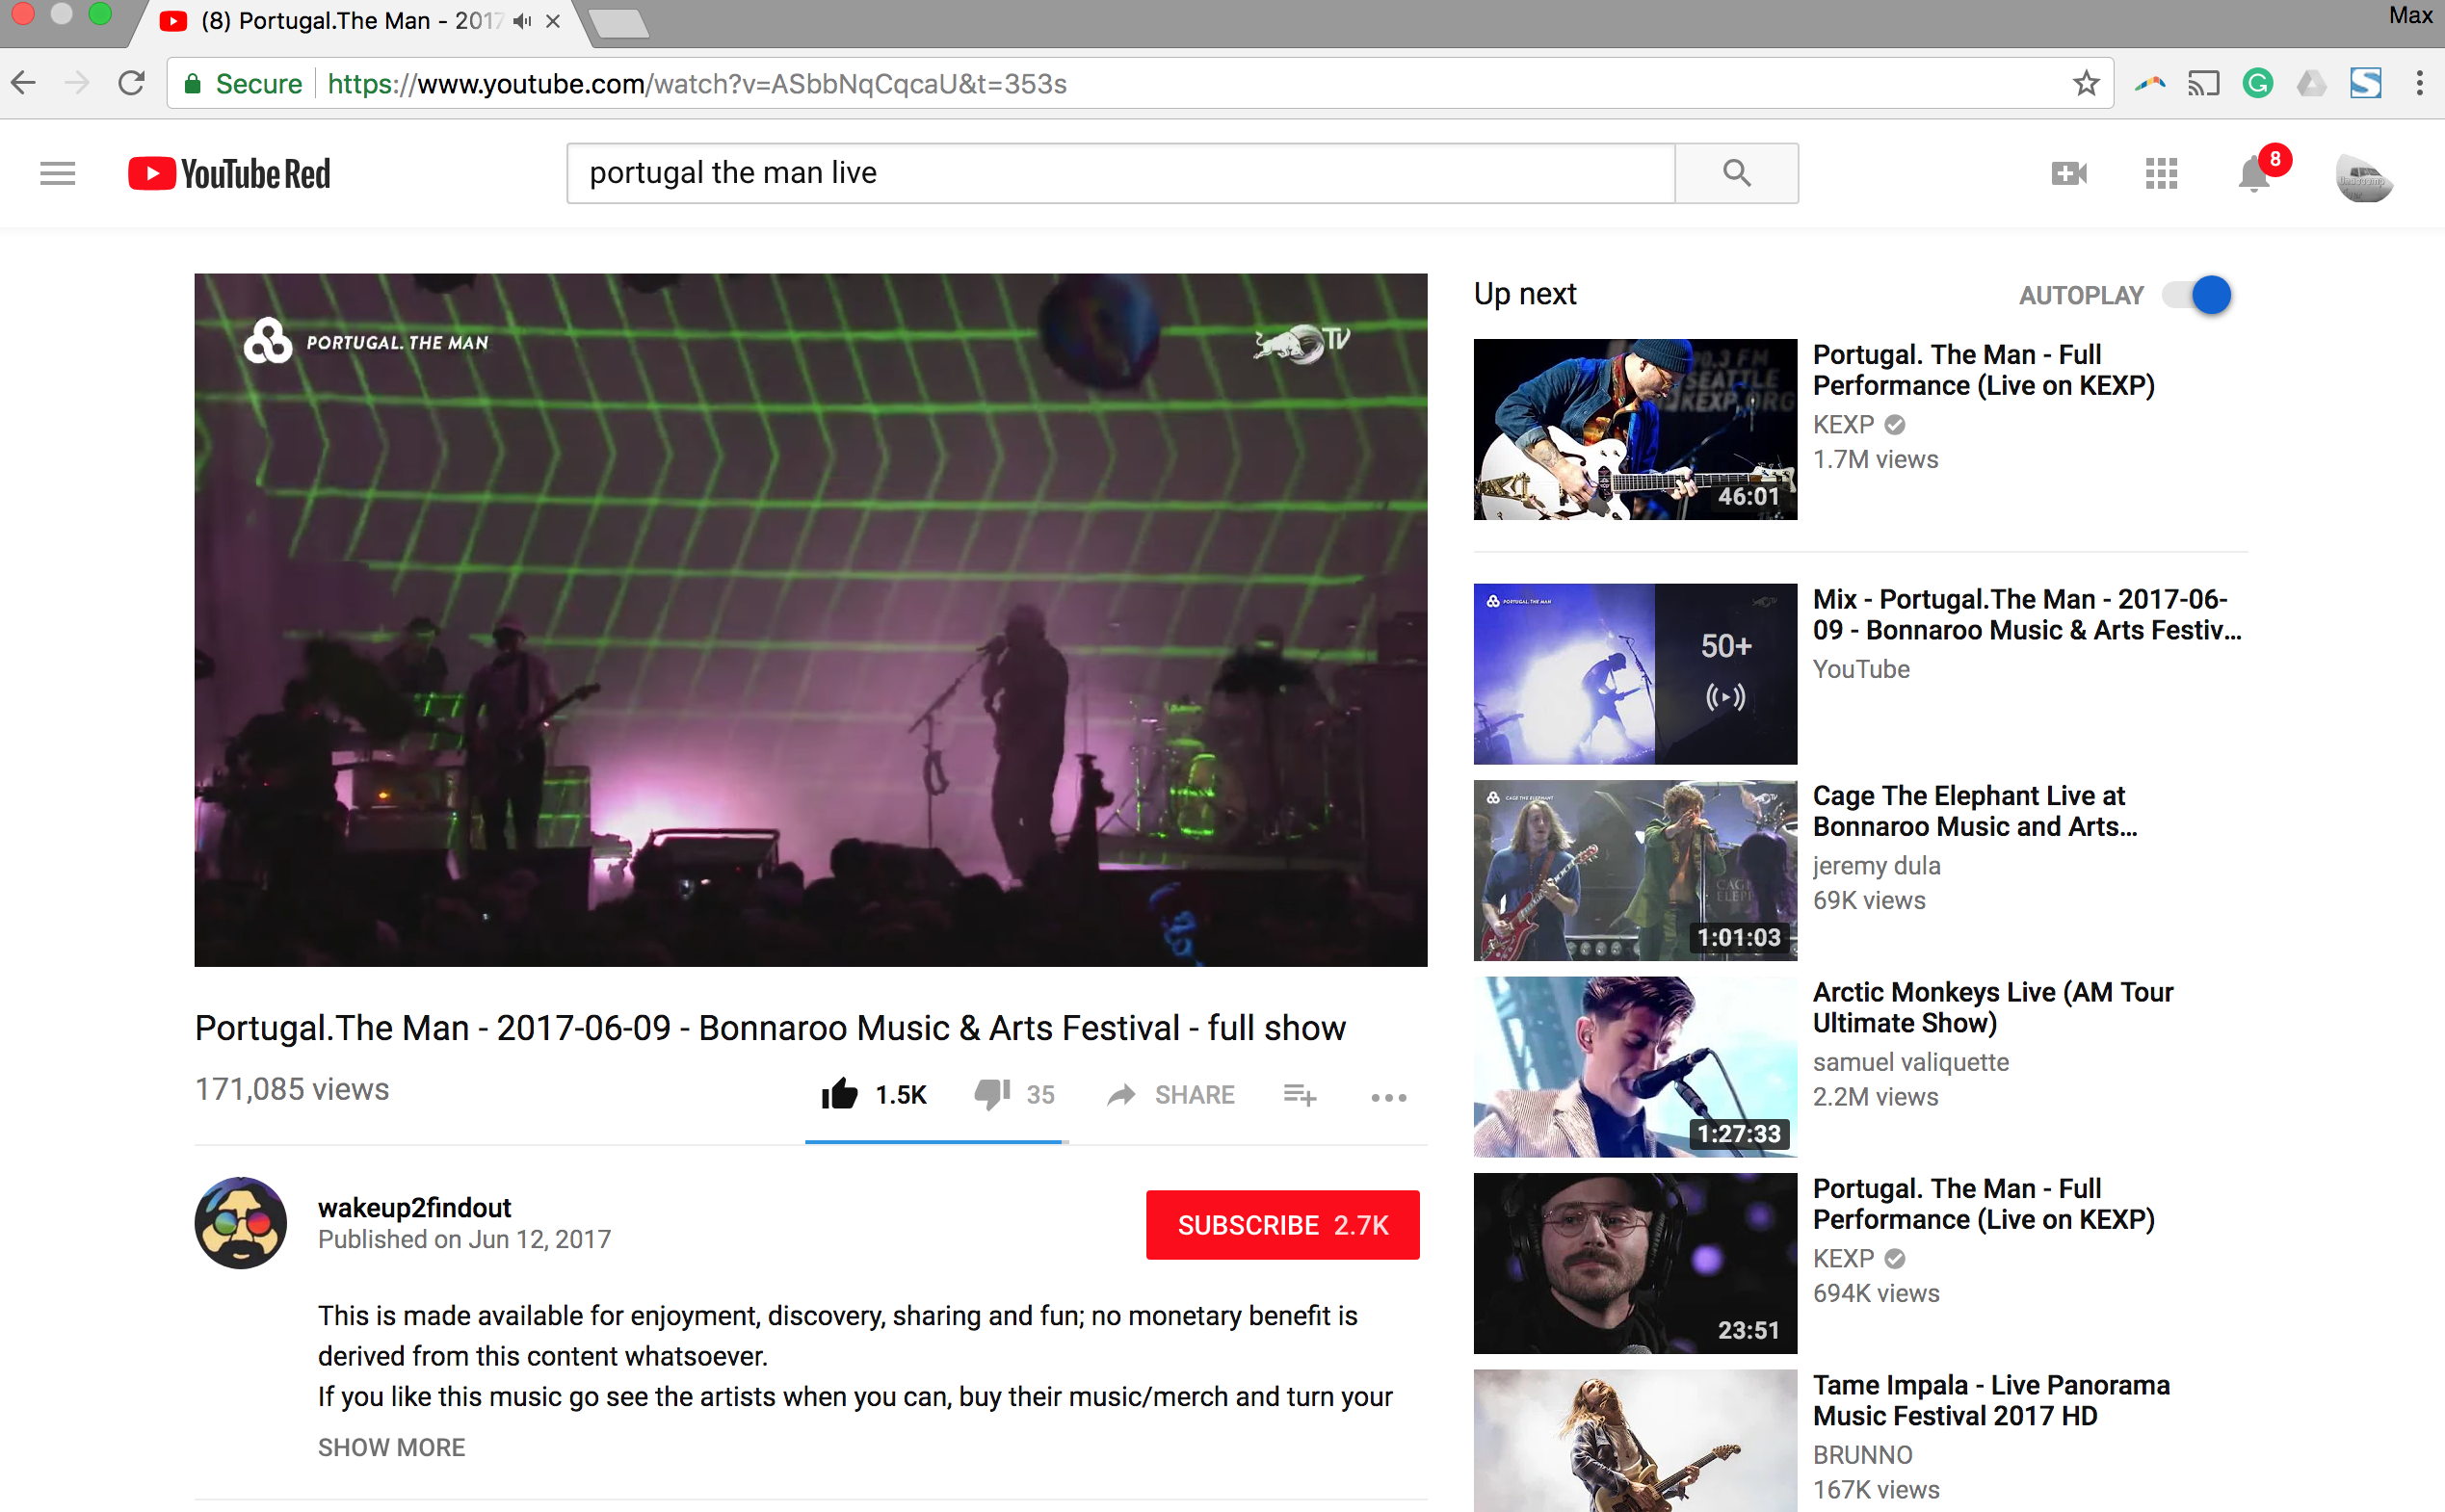Open the rainbow arc extension icon

click(2149, 83)
